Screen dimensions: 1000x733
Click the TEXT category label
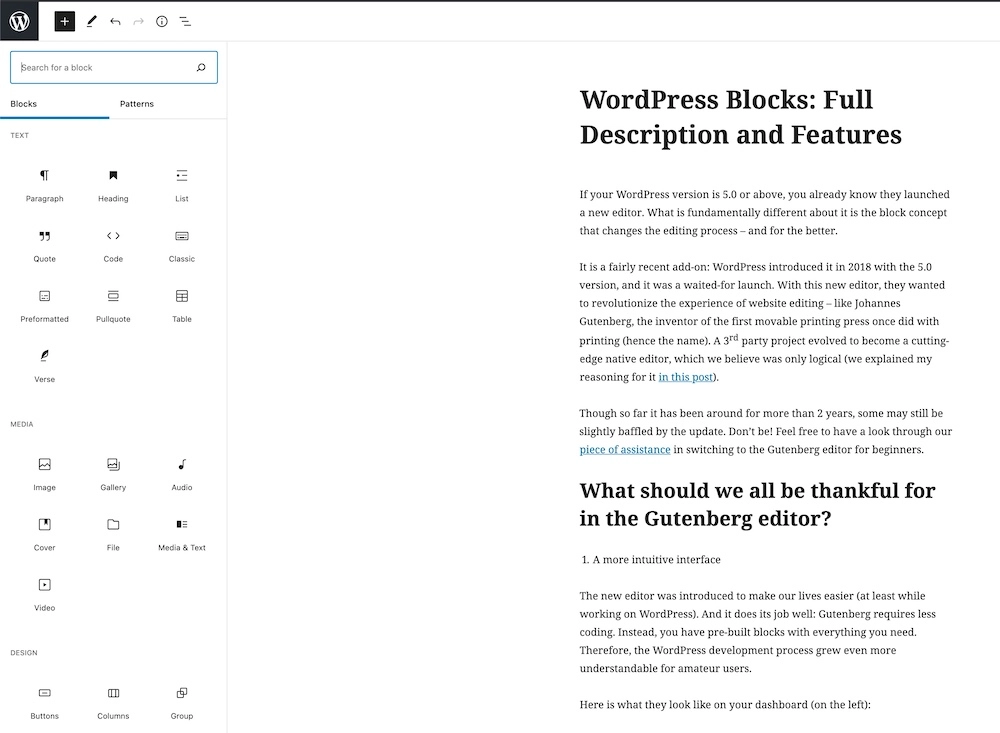[20, 135]
